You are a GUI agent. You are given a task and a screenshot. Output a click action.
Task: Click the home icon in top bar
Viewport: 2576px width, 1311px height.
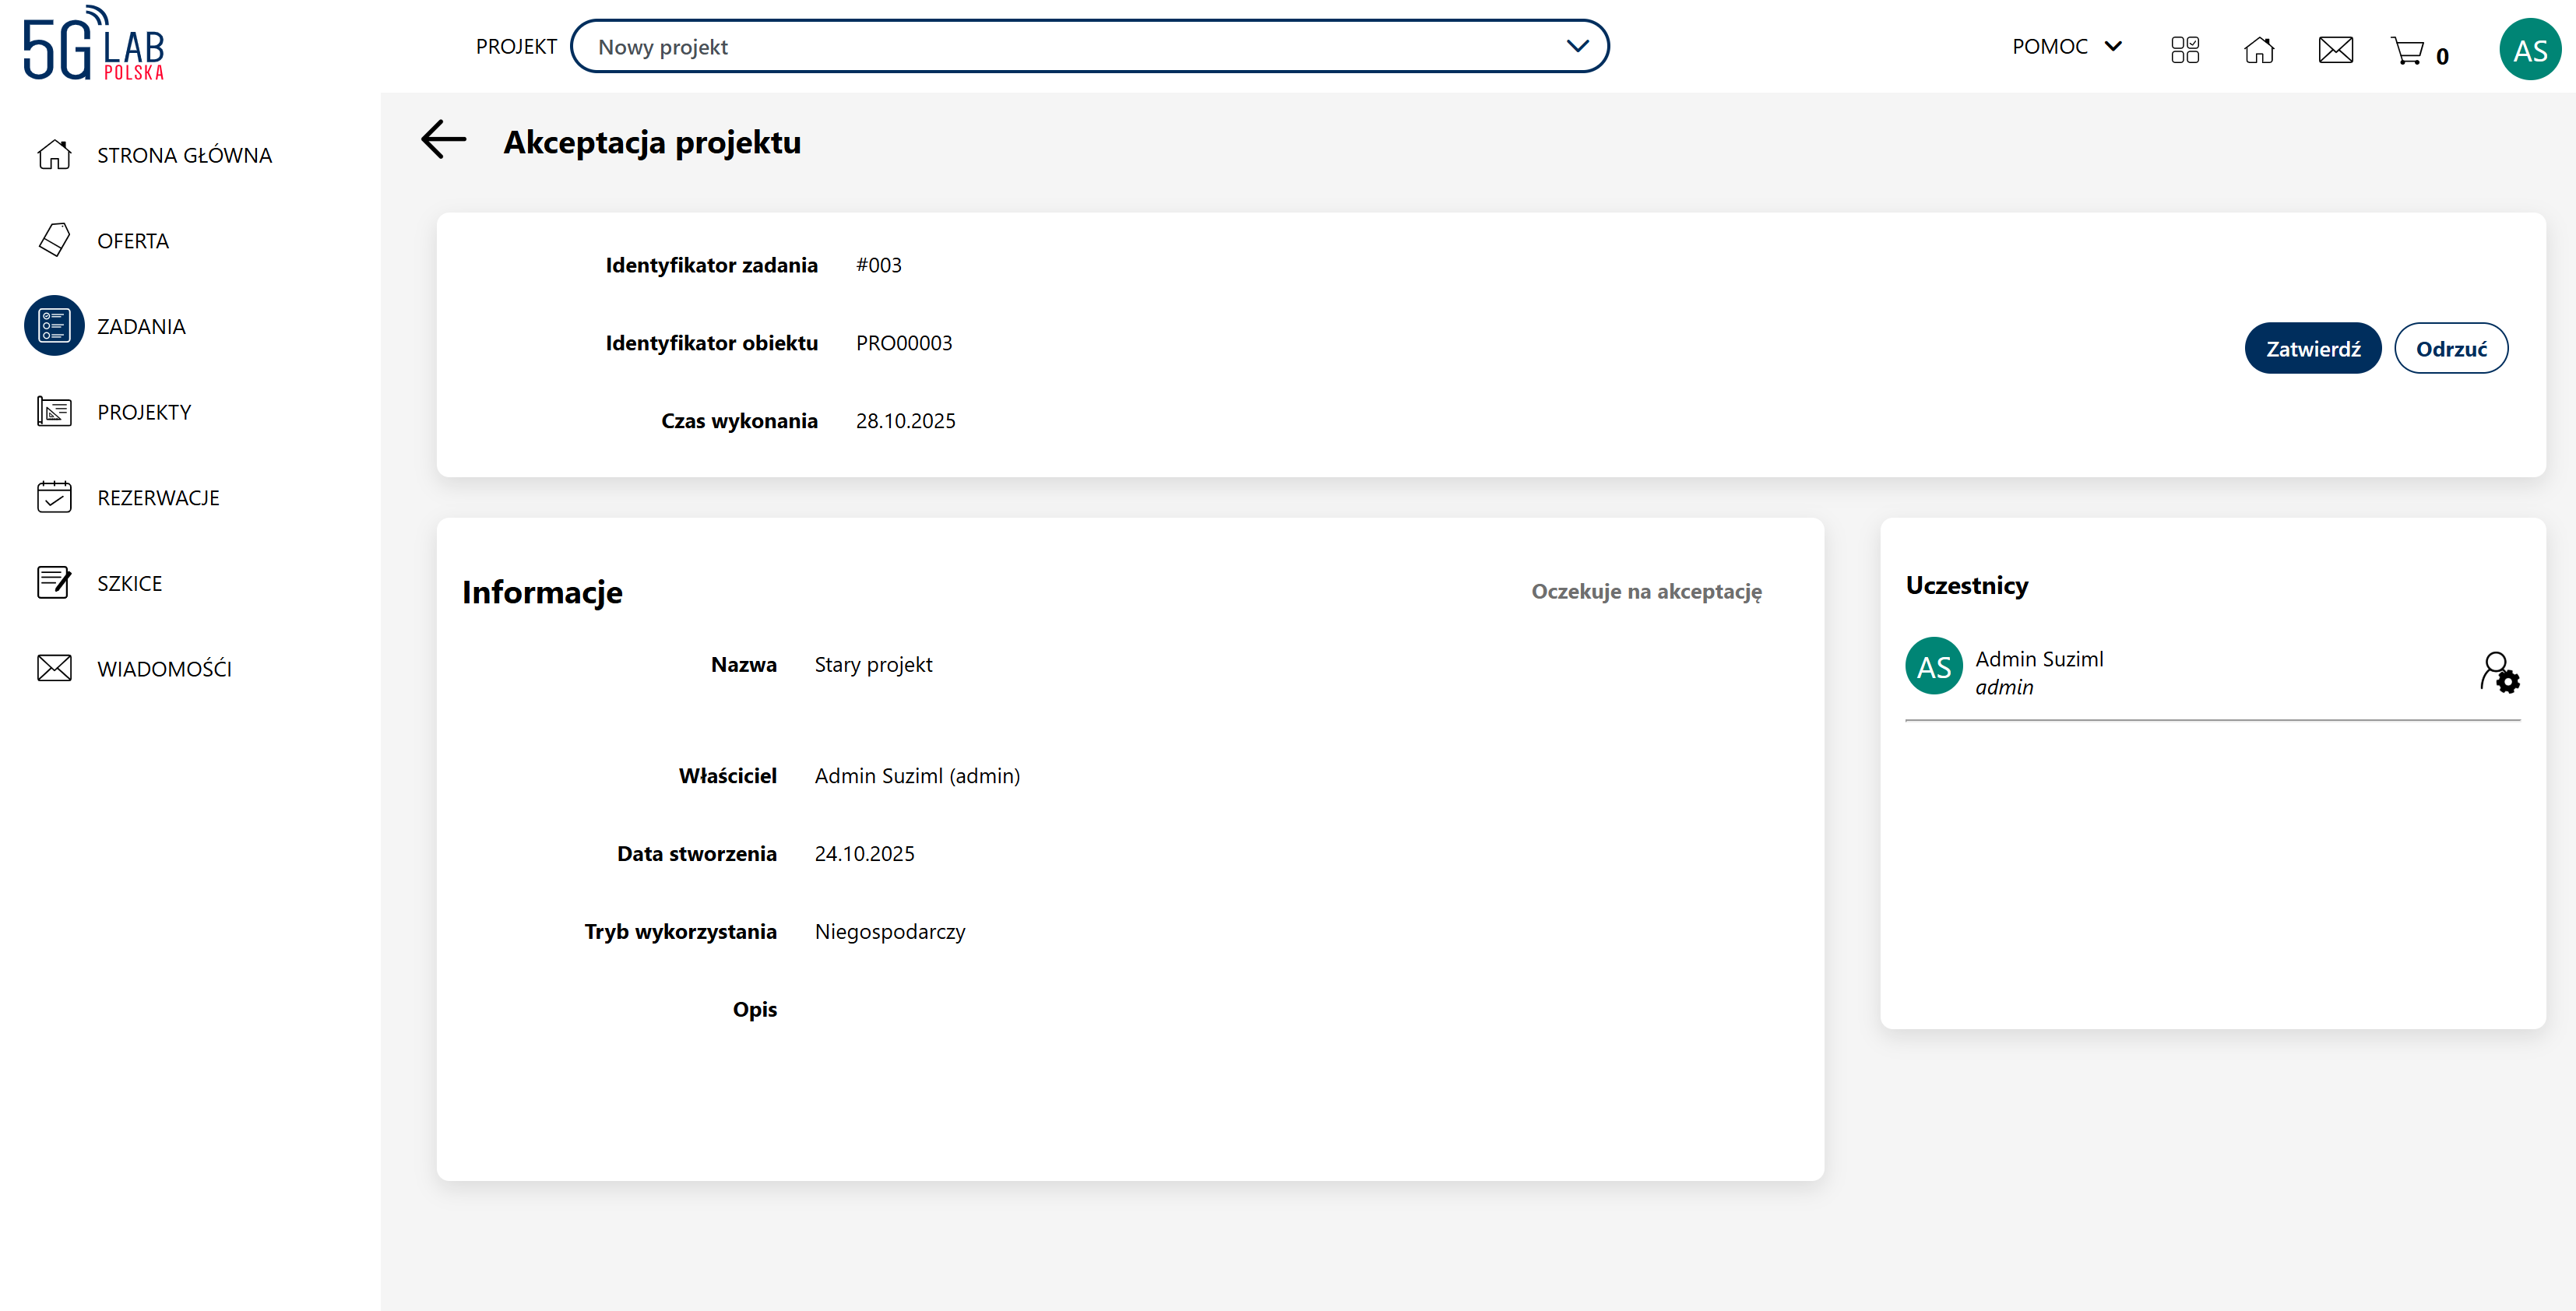point(2259,49)
